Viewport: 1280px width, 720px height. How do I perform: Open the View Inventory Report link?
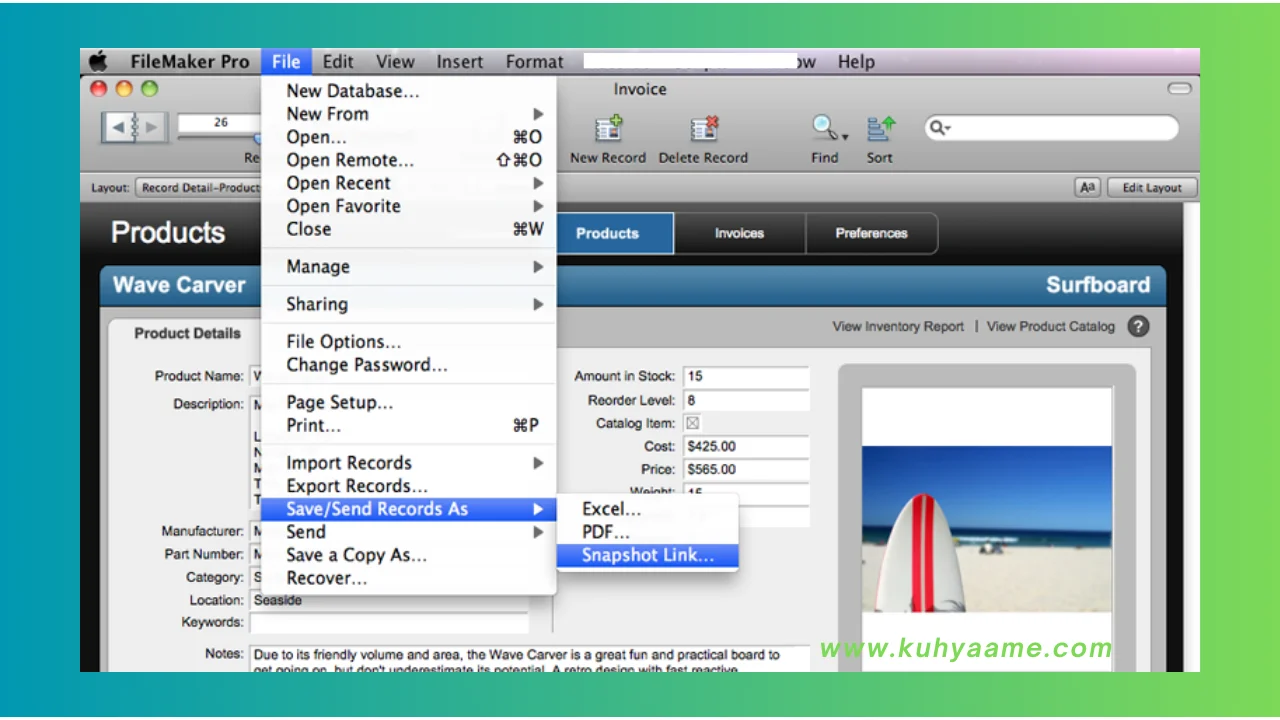click(x=898, y=326)
